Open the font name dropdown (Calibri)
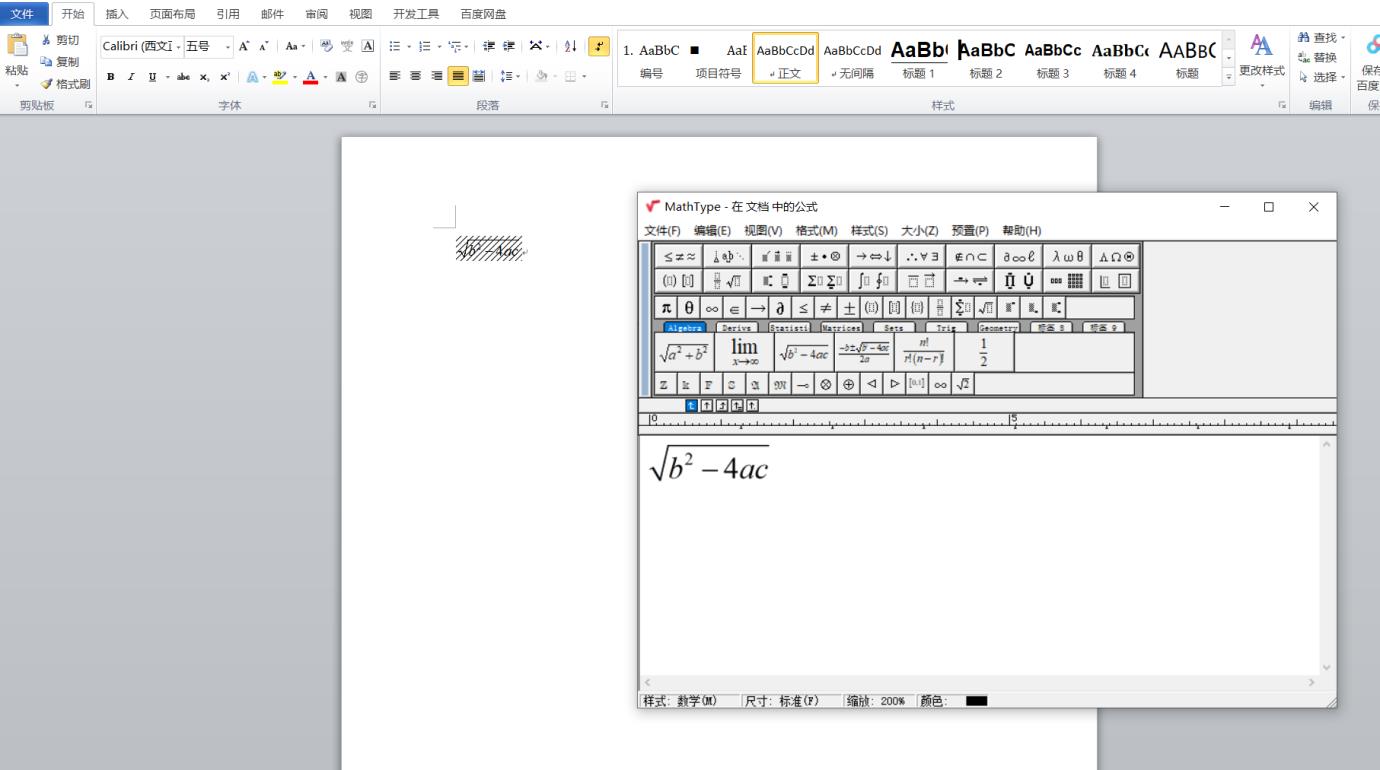 (x=180, y=47)
